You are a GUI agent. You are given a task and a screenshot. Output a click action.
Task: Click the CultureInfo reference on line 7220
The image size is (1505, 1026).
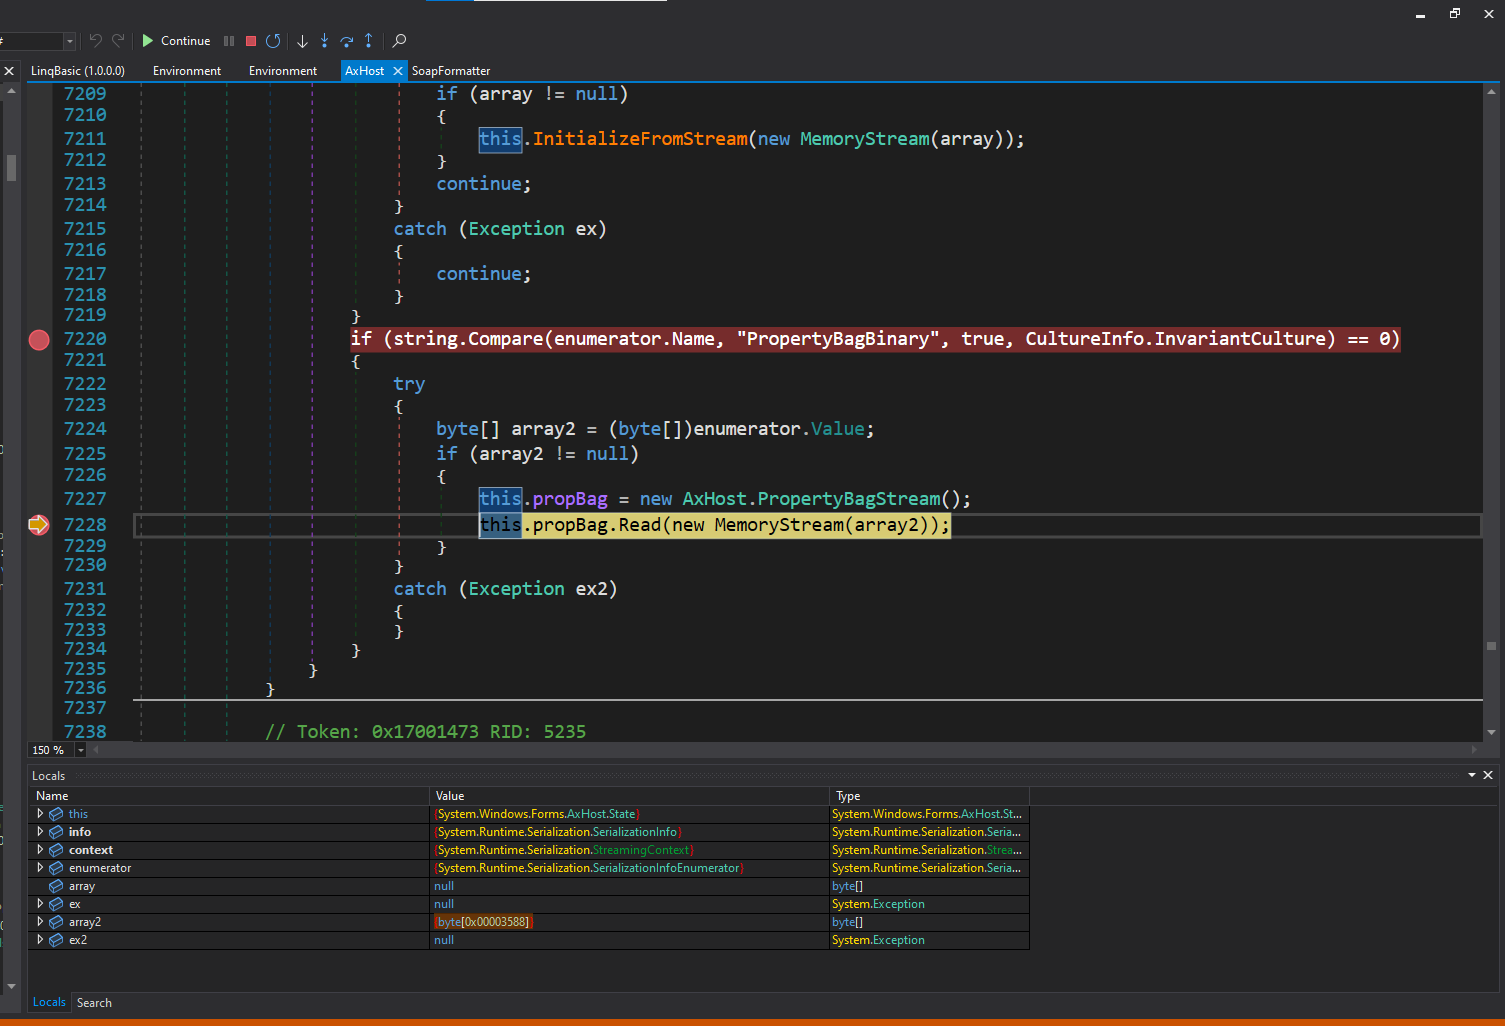[x=1084, y=339]
